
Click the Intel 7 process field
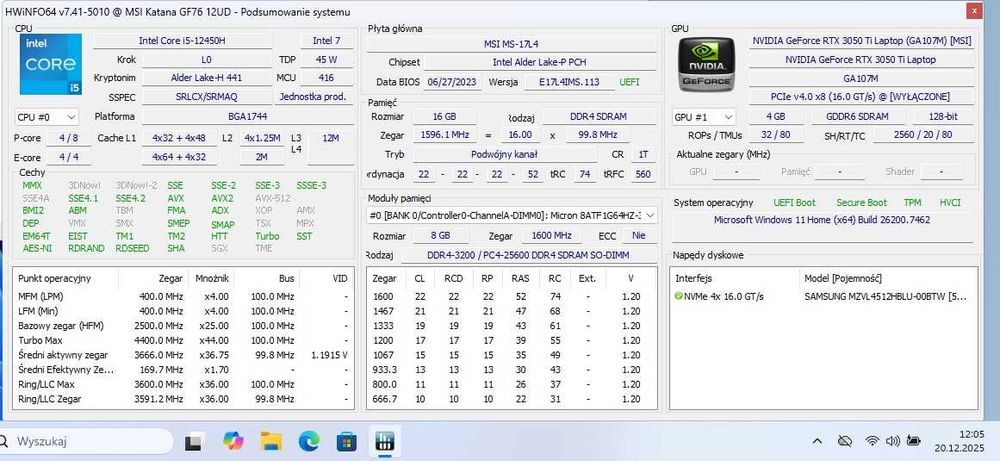coord(326,41)
